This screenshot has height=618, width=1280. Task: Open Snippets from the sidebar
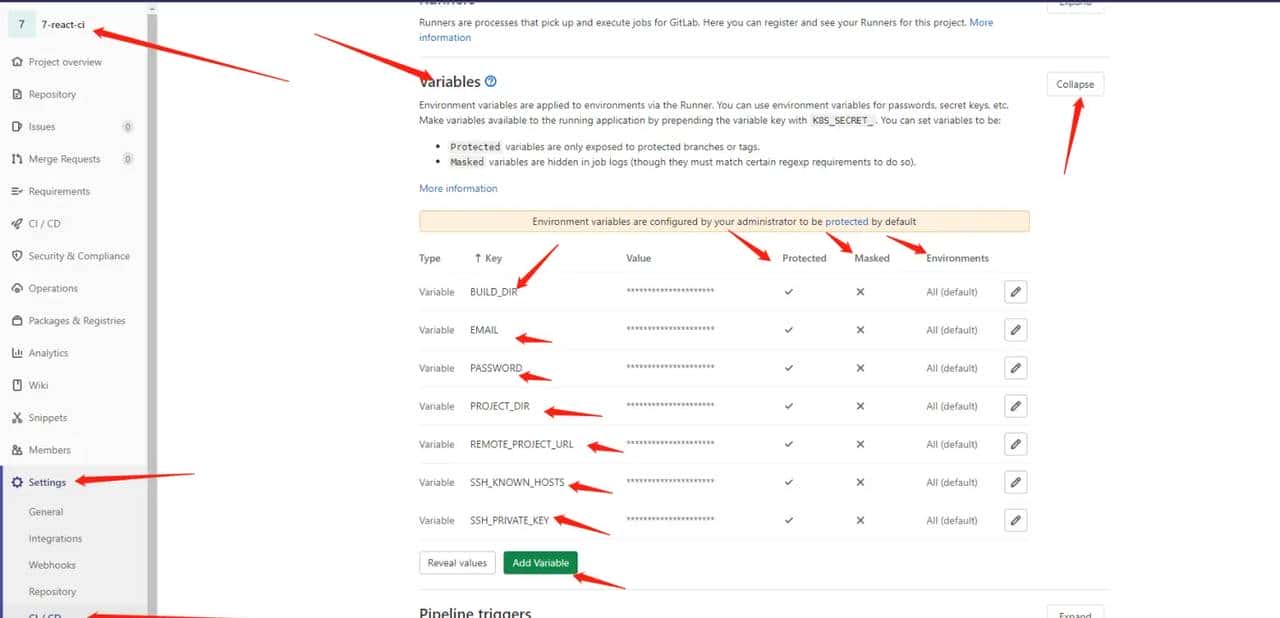(47, 418)
